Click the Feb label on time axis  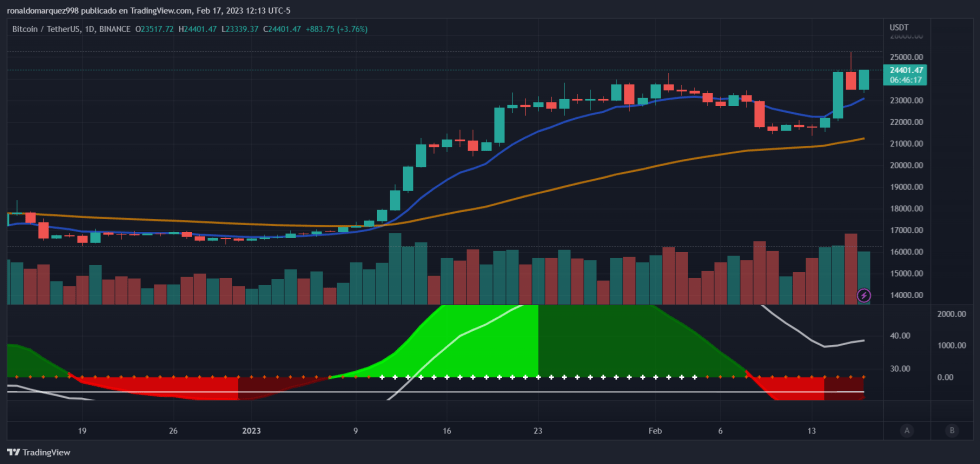[x=654, y=431]
